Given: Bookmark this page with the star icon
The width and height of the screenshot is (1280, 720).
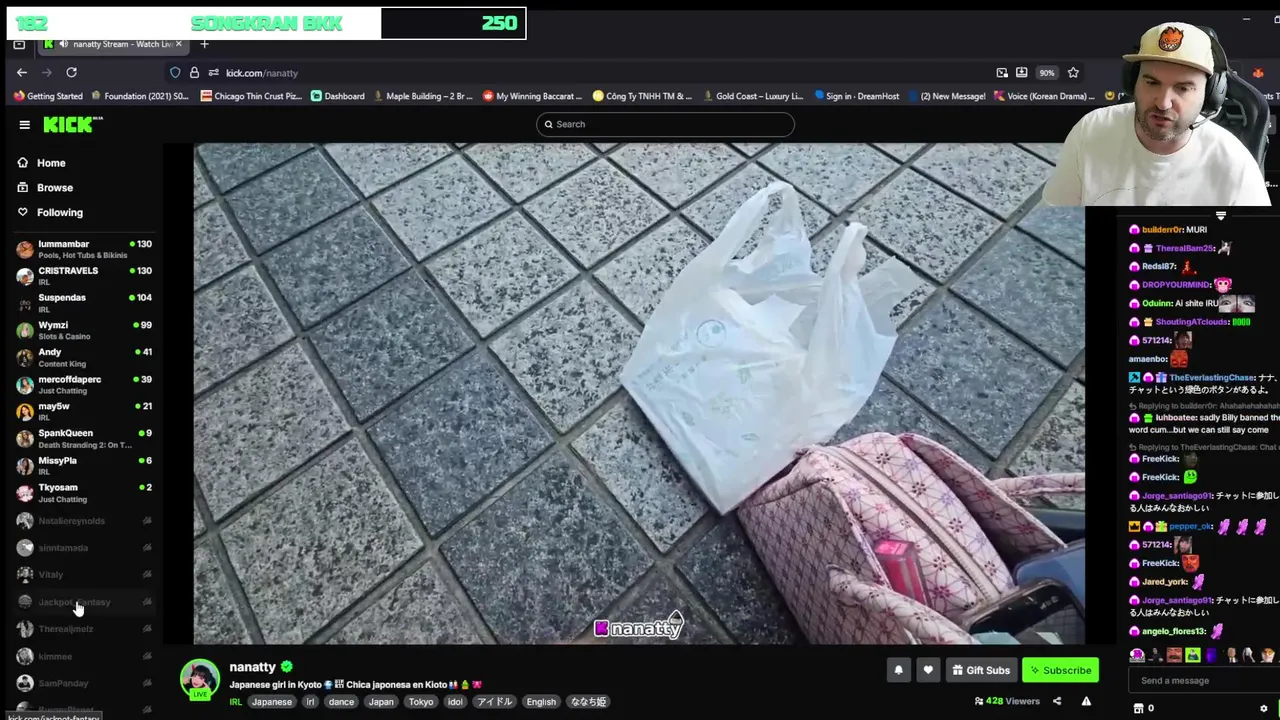Looking at the screenshot, I should pos(1073,73).
